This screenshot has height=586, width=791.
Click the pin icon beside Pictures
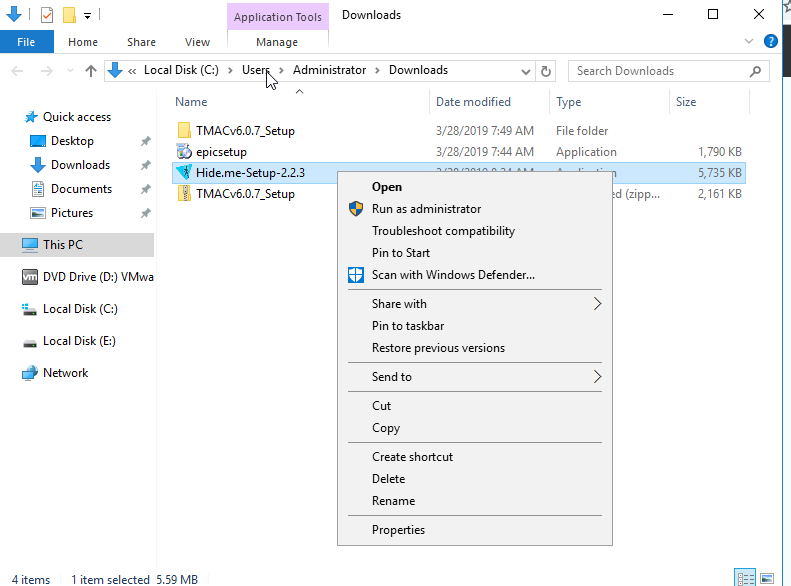point(145,213)
